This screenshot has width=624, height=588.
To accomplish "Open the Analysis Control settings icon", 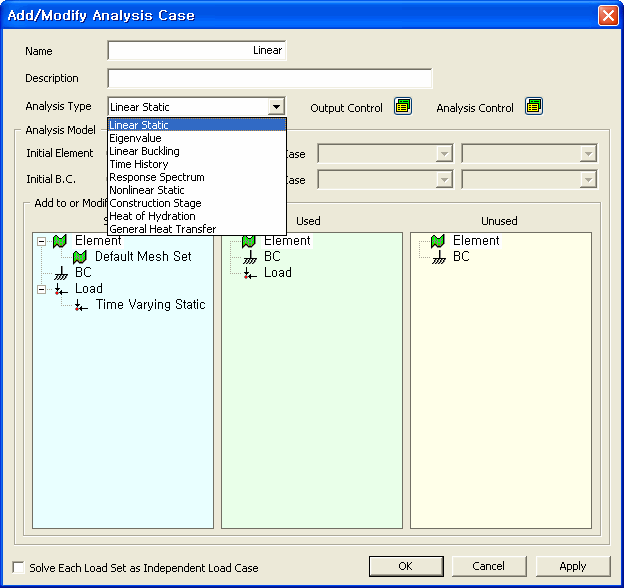I will tap(534, 107).
